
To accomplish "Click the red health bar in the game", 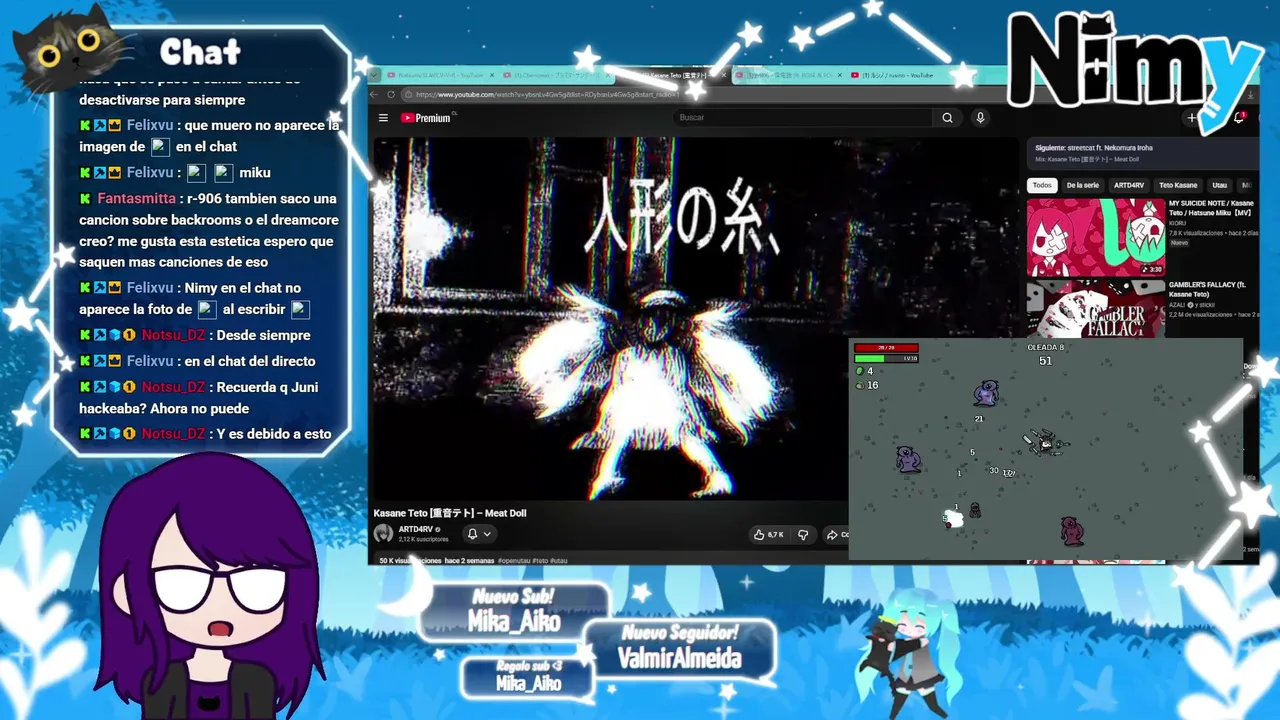I will [x=886, y=348].
